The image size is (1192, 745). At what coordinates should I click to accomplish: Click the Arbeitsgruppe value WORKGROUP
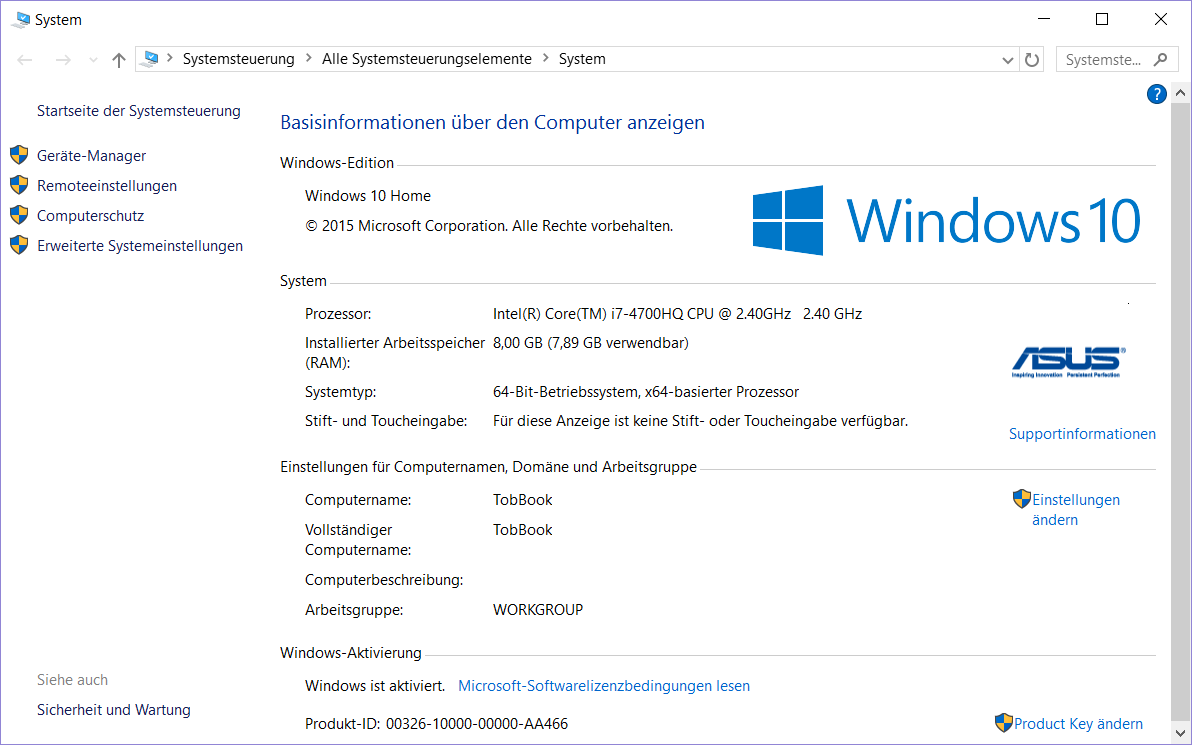(537, 610)
